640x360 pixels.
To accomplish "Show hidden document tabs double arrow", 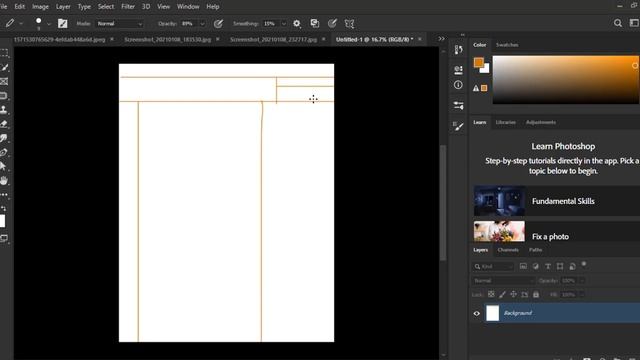I will [x=441, y=39].
